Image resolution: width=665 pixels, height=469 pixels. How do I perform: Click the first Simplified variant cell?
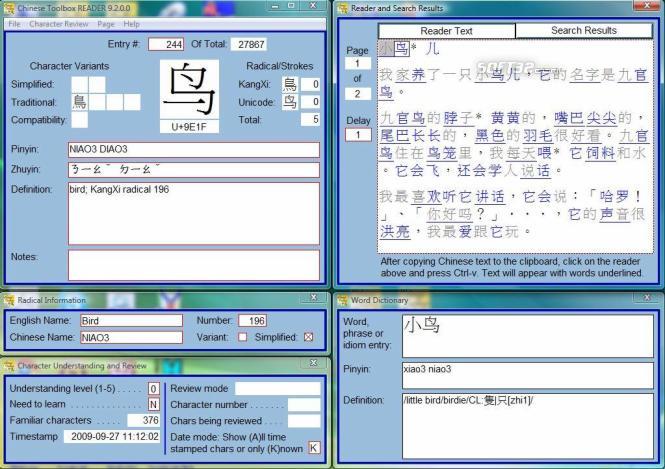(80, 84)
